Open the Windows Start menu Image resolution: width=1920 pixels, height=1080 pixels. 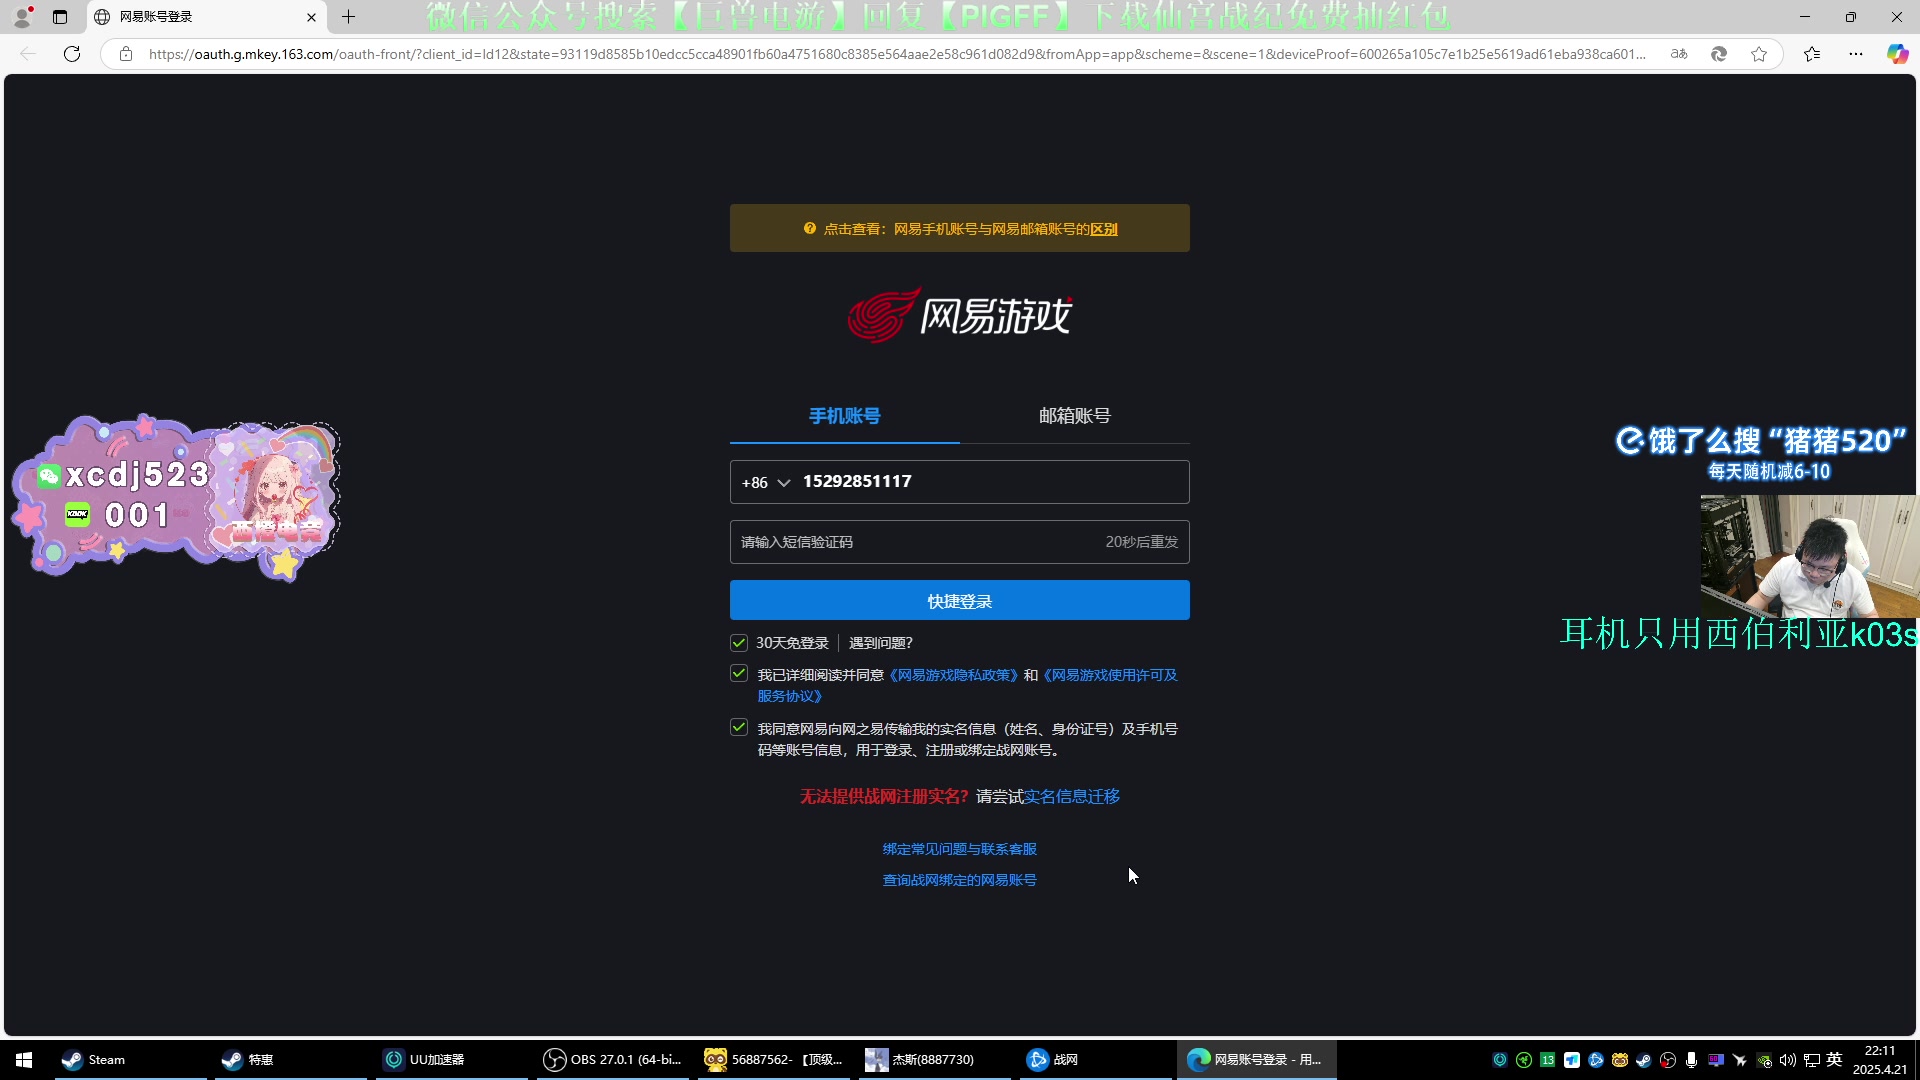point(24,1060)
